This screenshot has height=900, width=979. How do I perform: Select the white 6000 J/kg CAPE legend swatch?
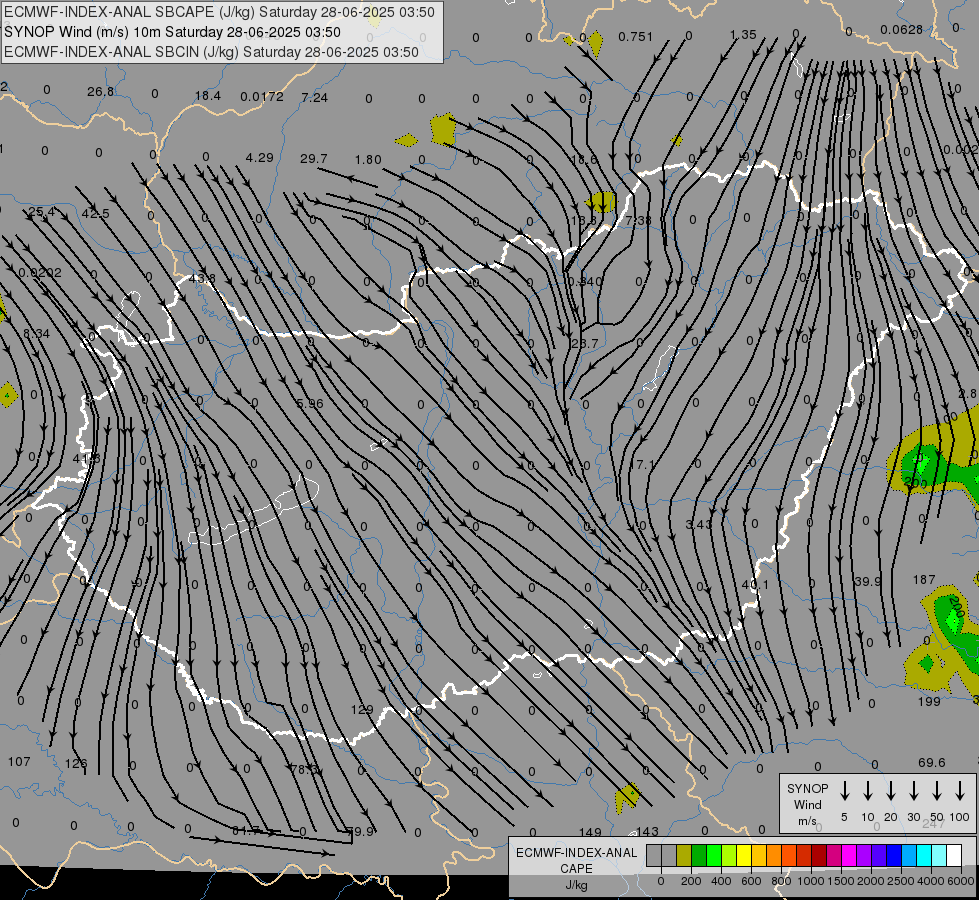coord(954,856)
